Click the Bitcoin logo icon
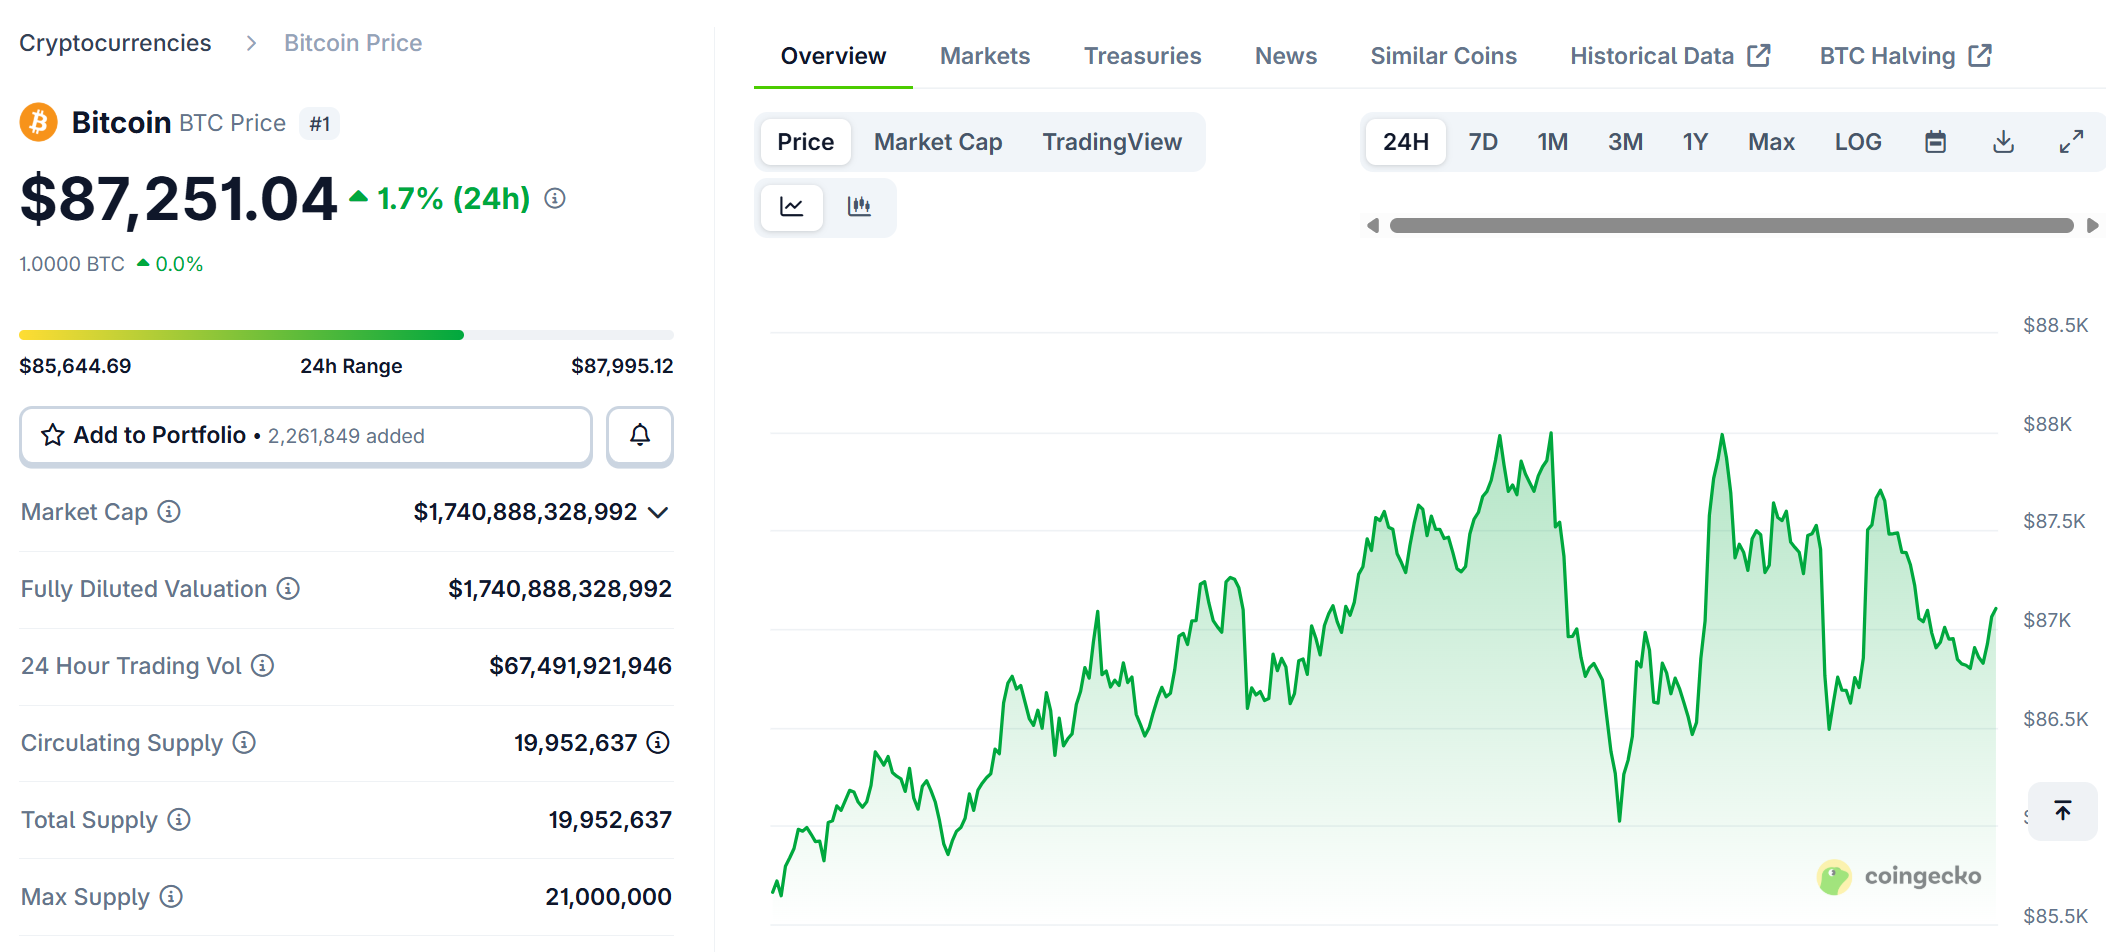This screenshot has width=2118, height=952. point(38,122)
